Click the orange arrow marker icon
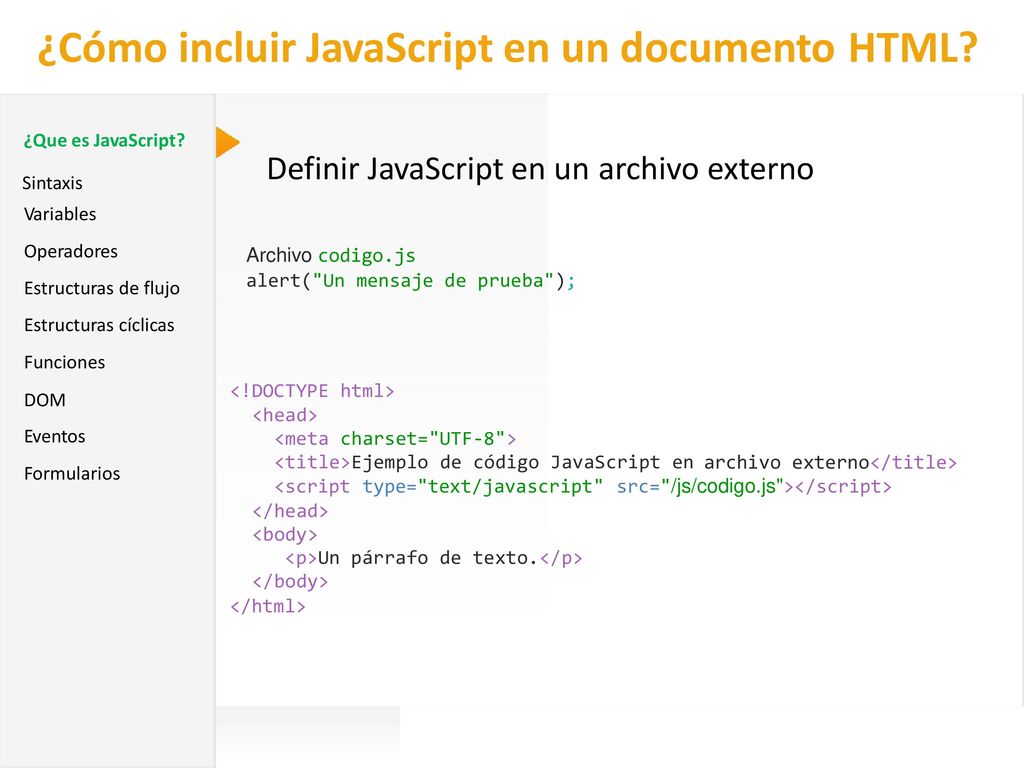Viewport: 1024px width, 768px height. [x=227, y=142]
